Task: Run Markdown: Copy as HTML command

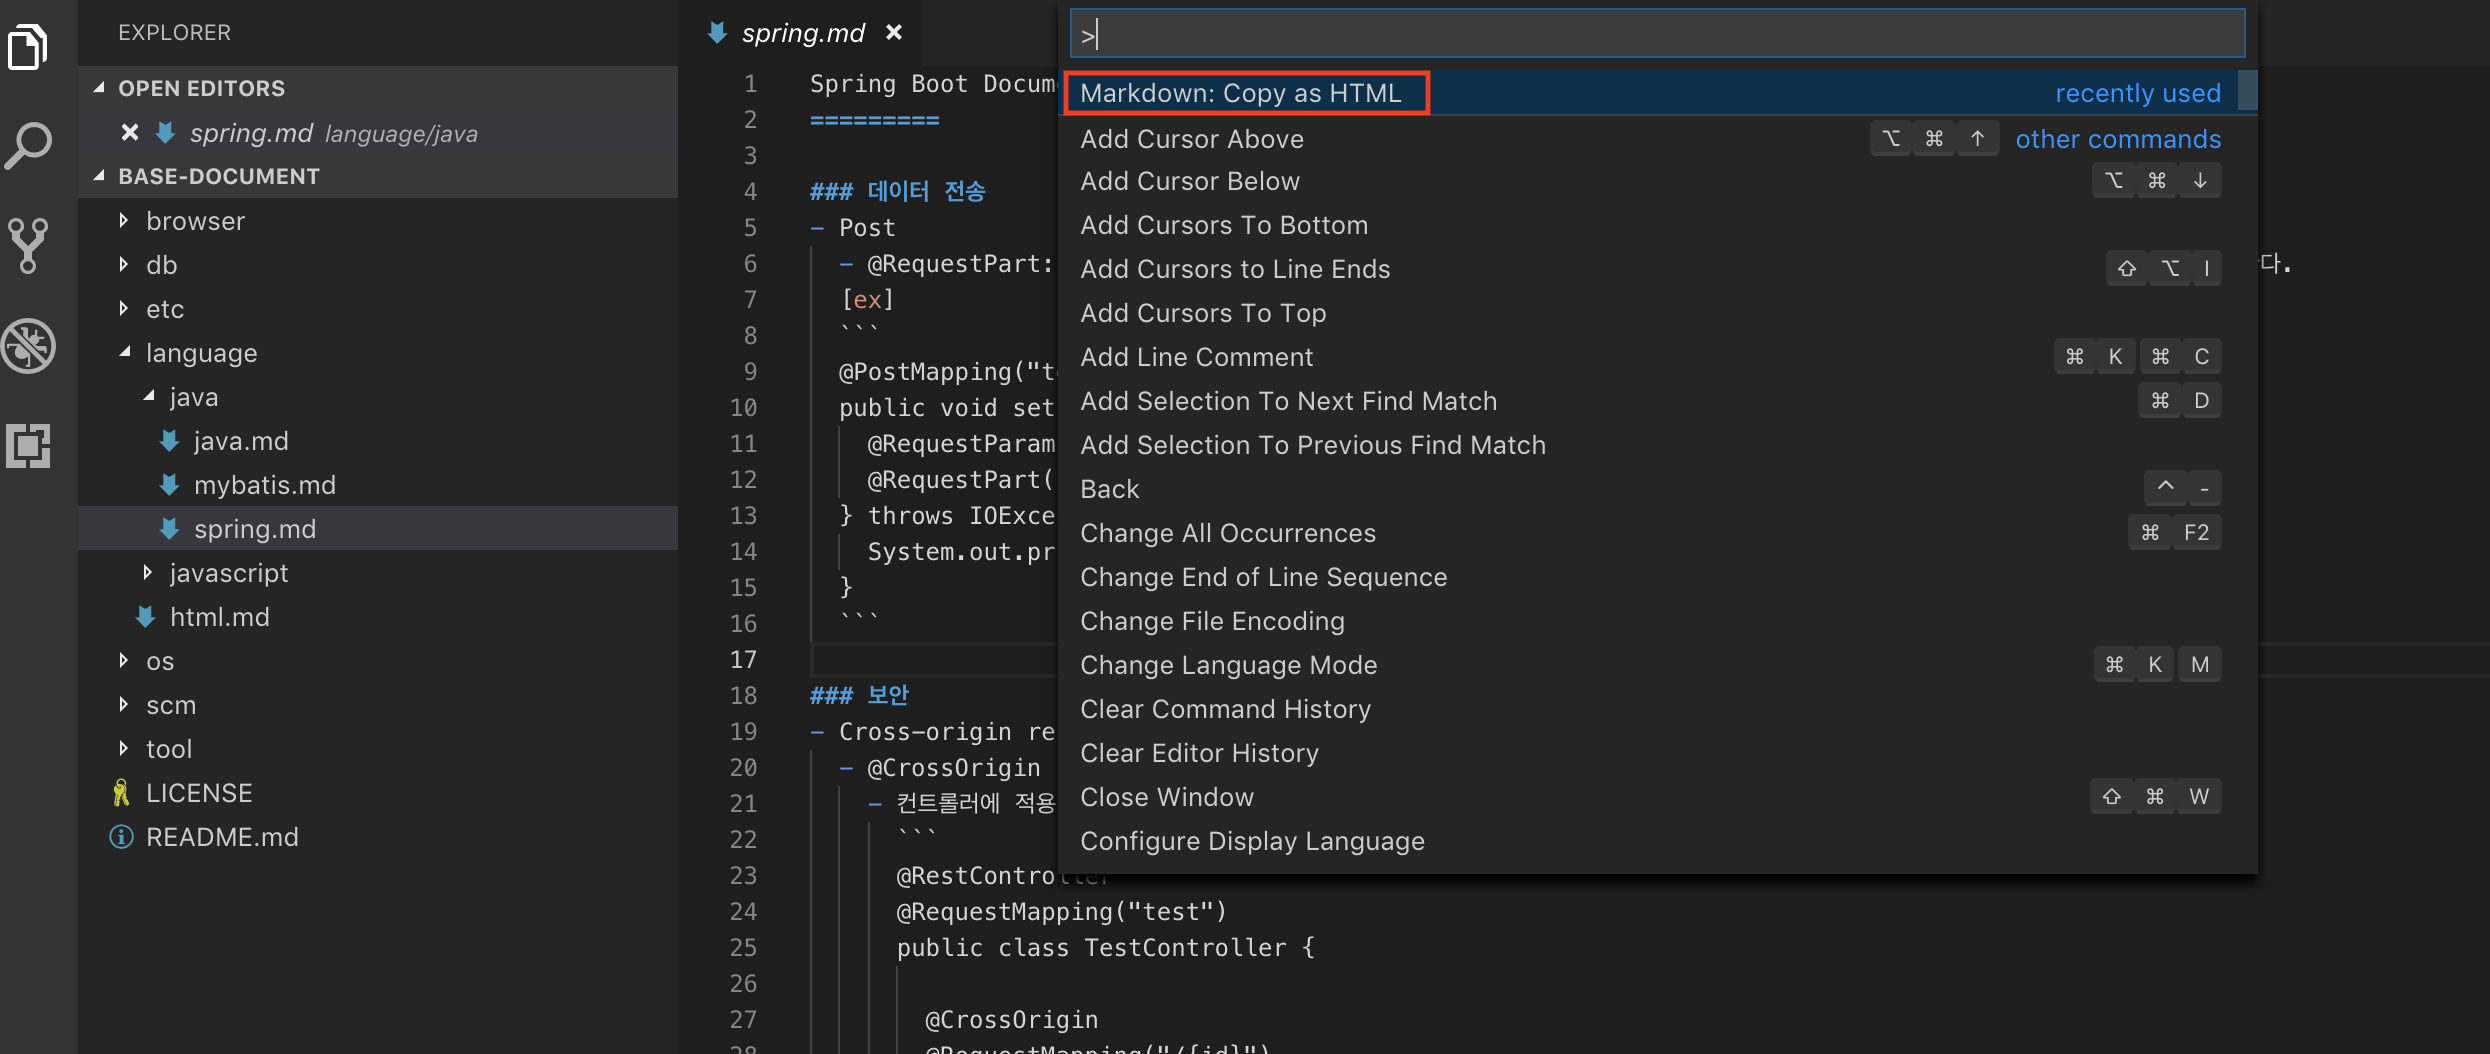Action: coord(1657,93)
